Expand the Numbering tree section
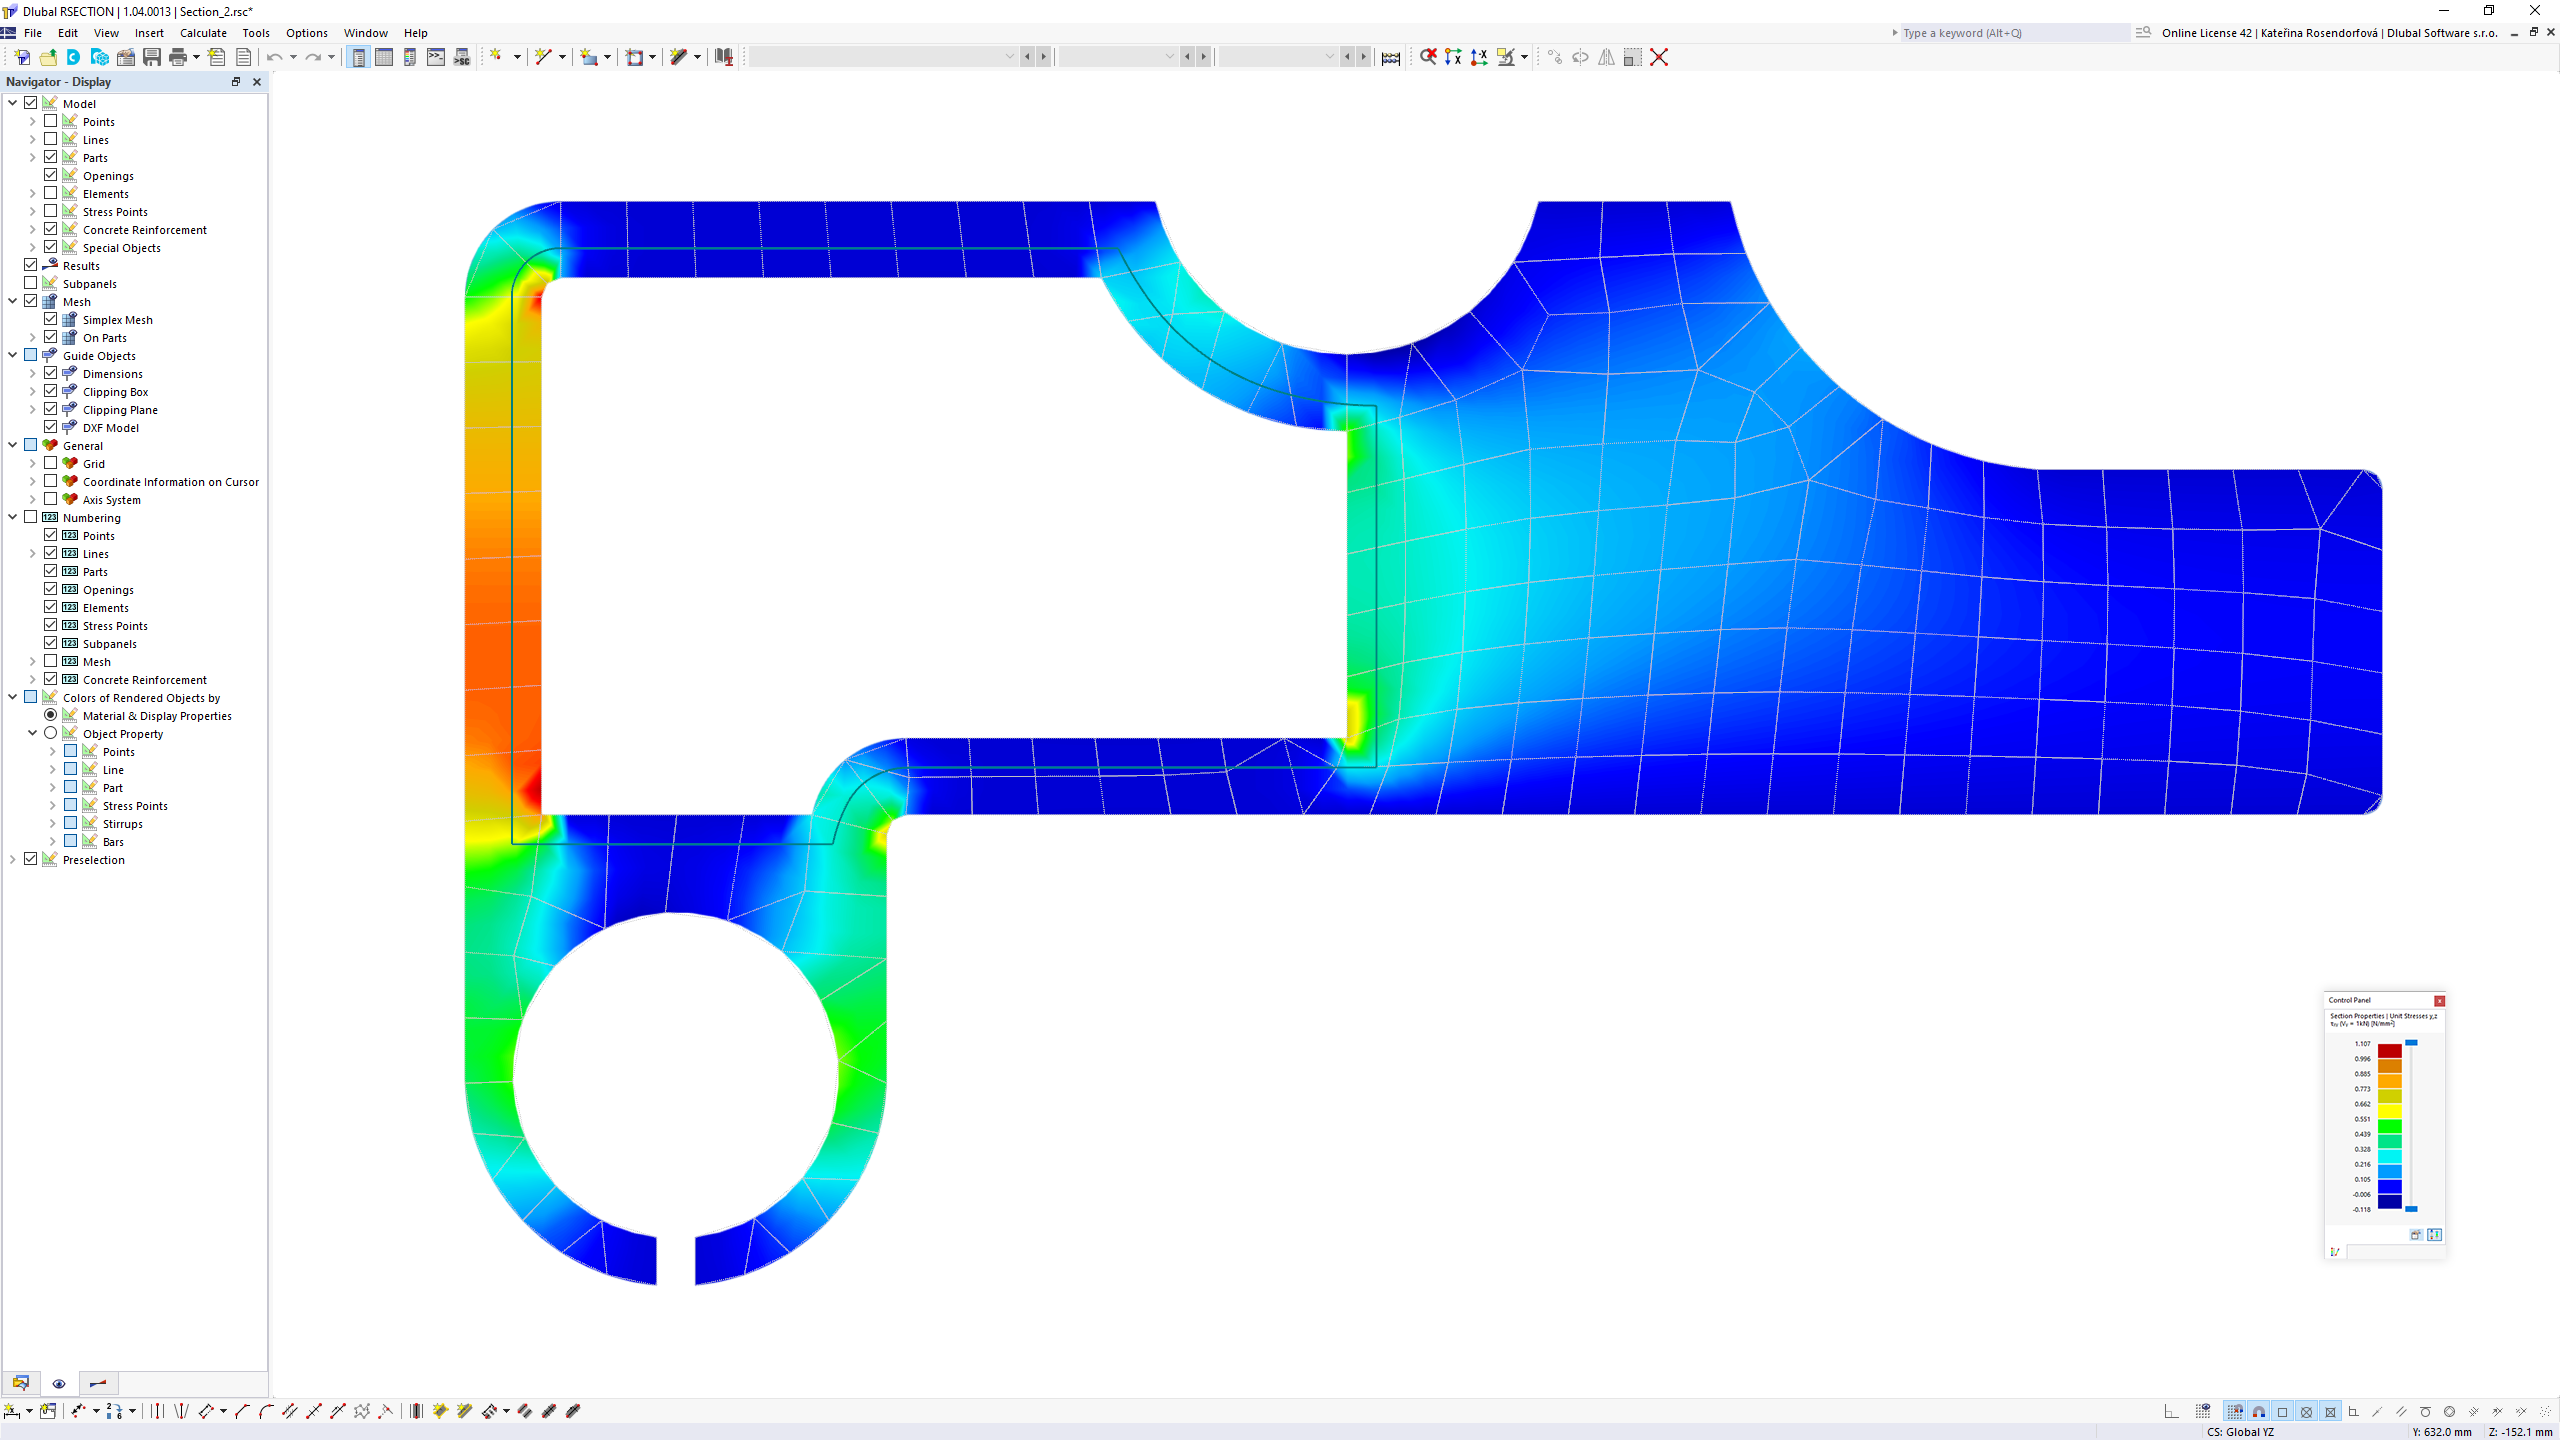 [12, 517]
